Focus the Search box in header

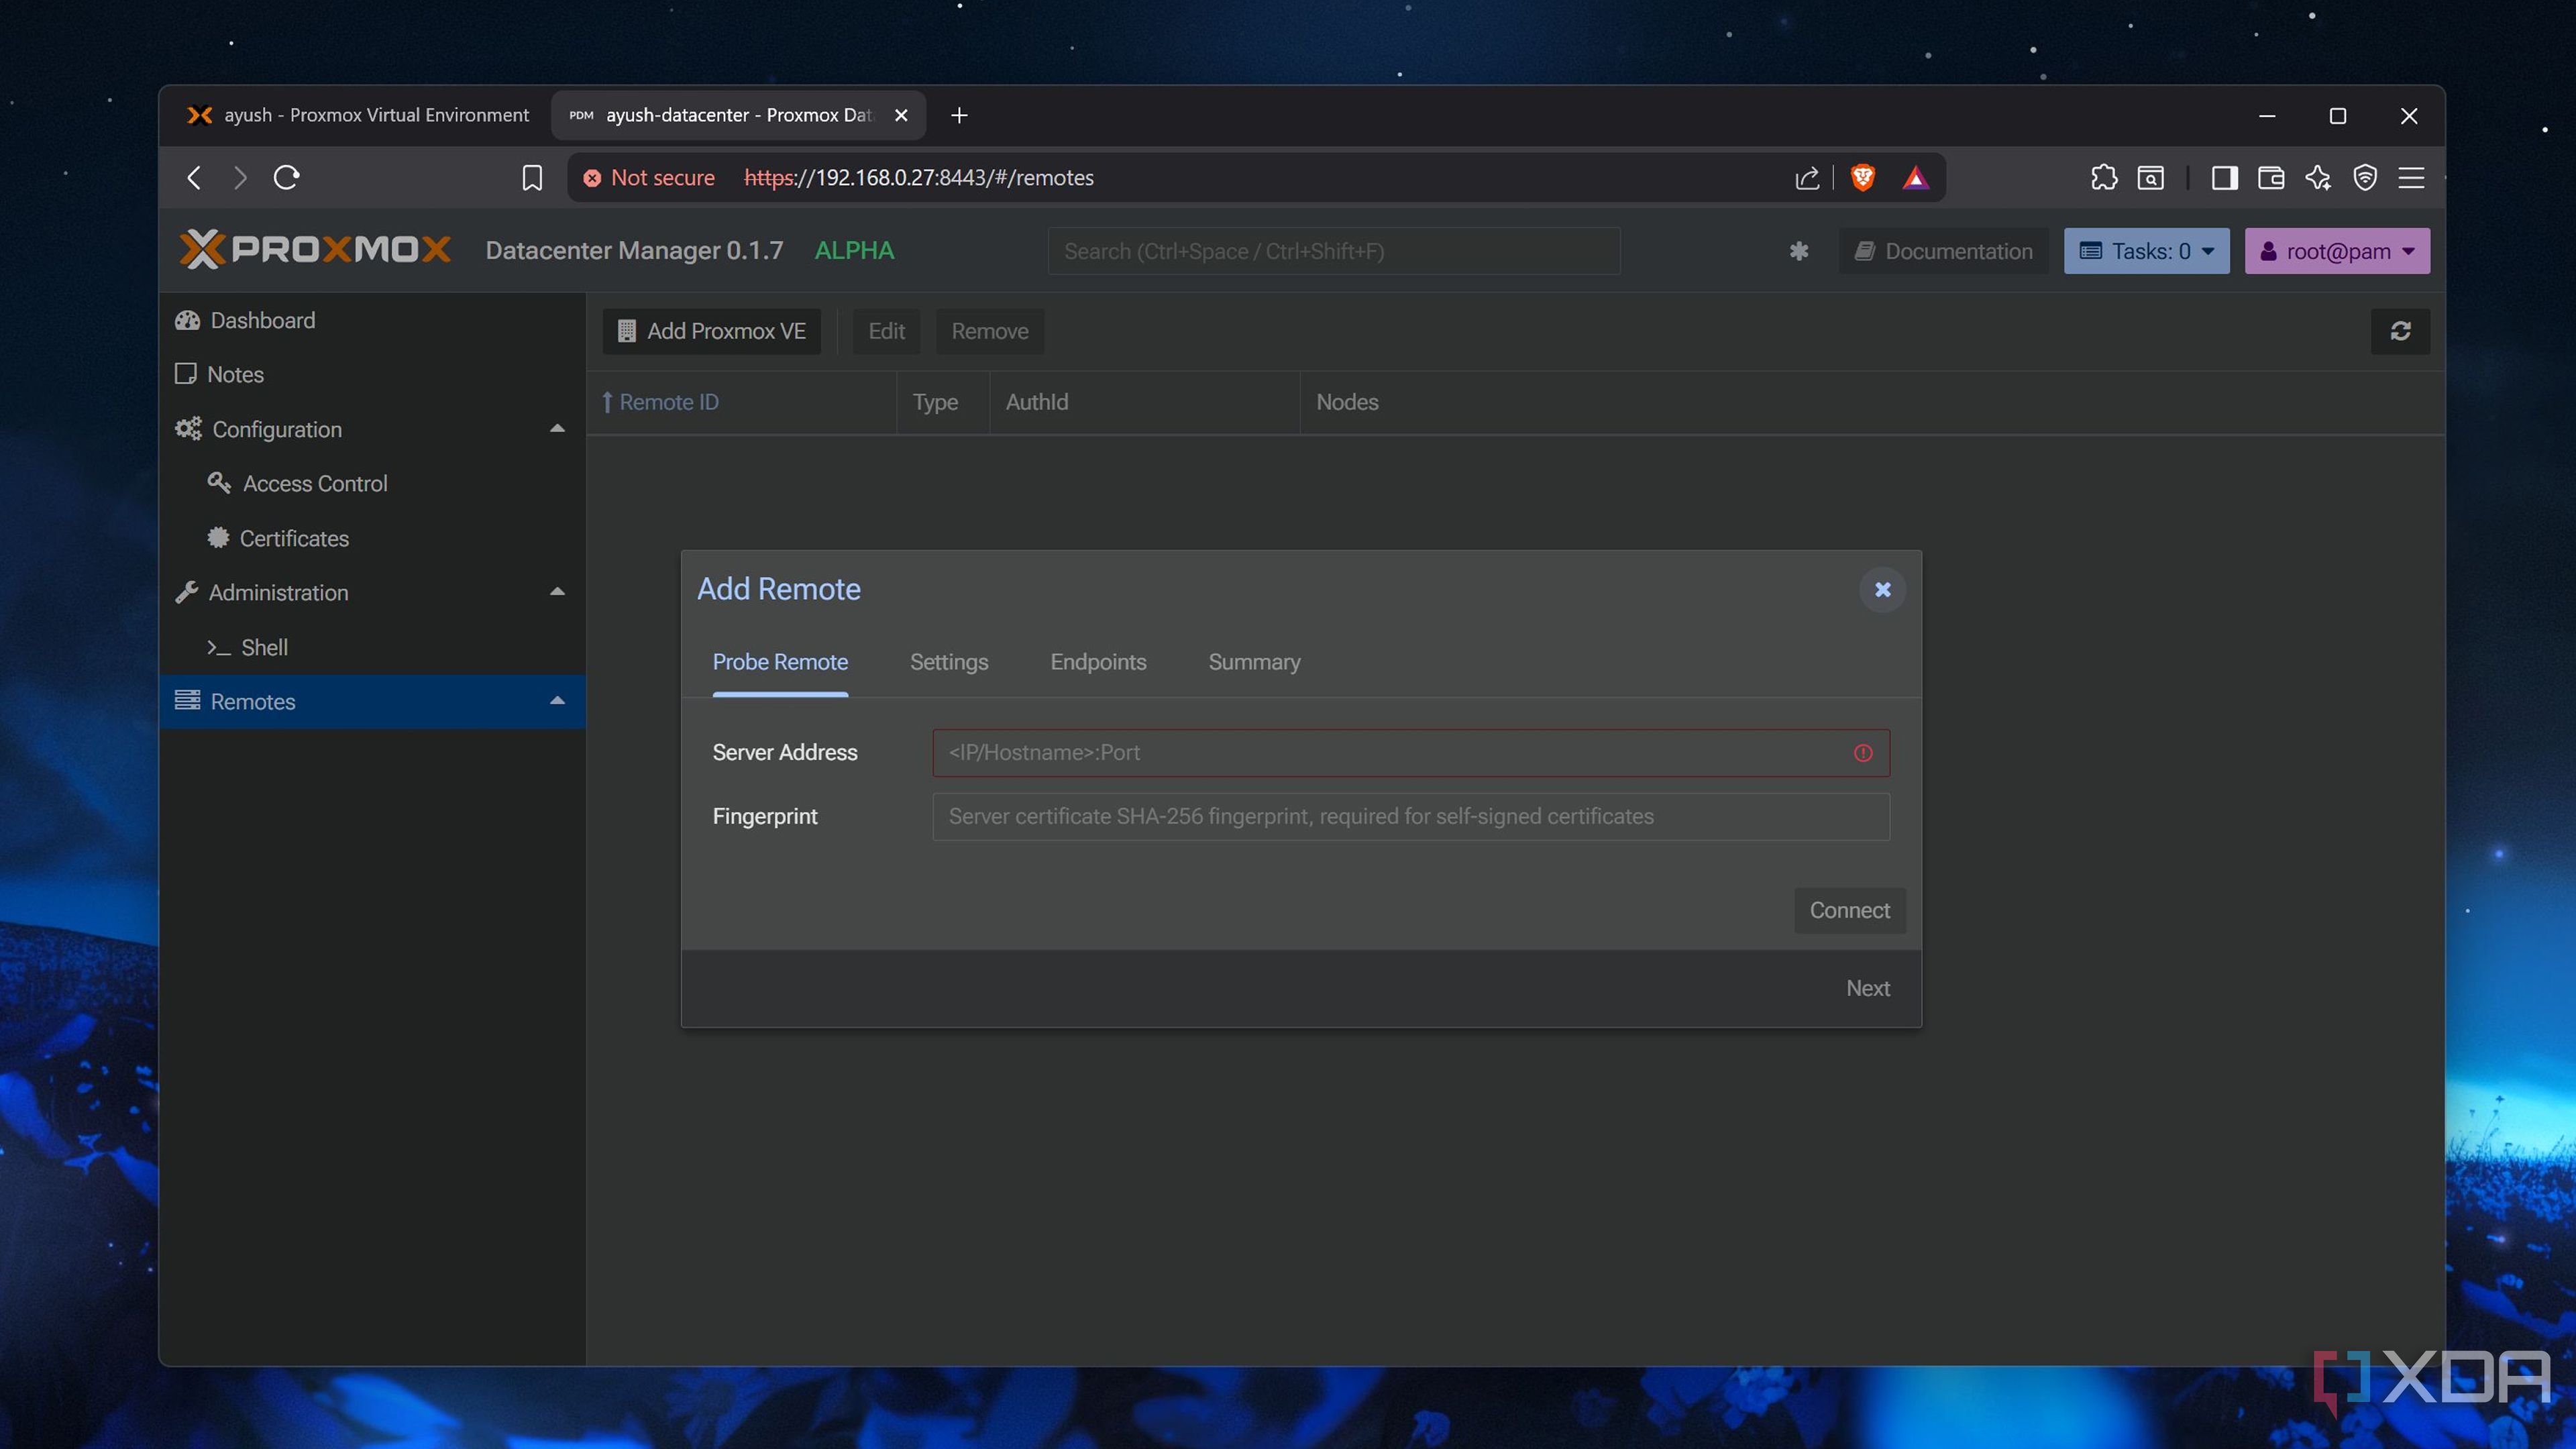pos(1333,251)
